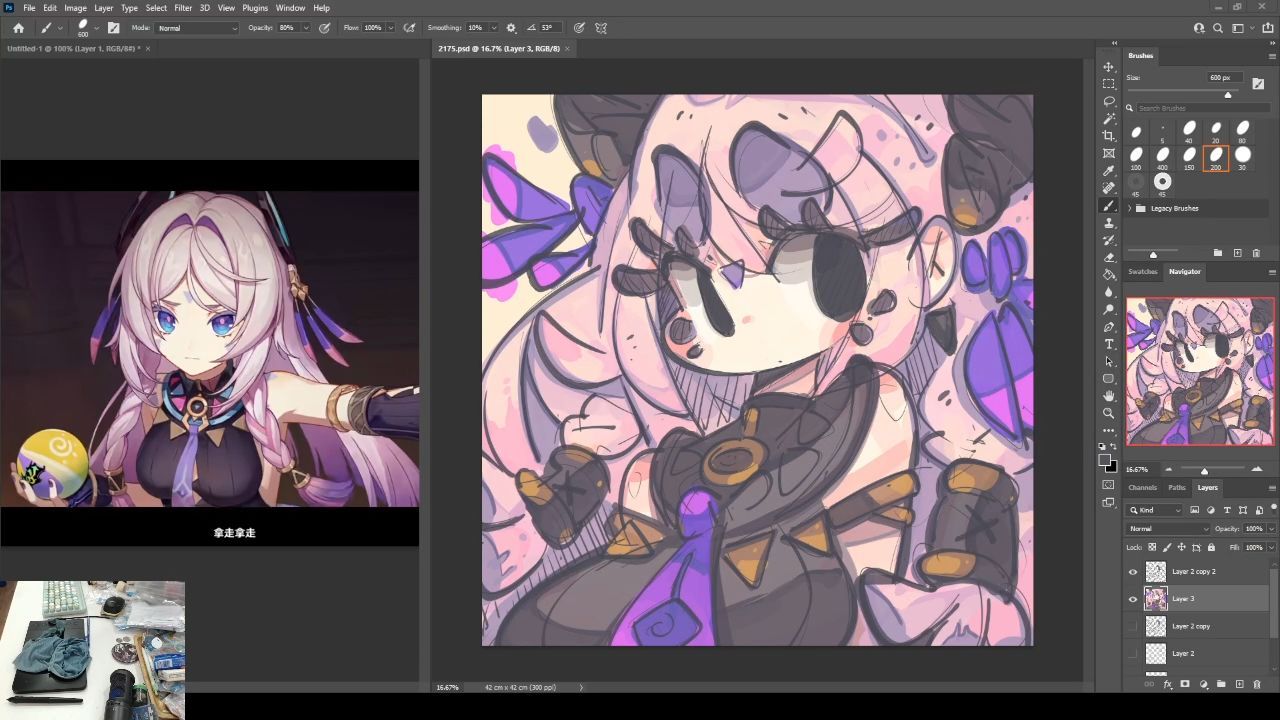Open smoothing options gear icon
The width and height of the screenshot is (1280, 720).
(511, 28)
